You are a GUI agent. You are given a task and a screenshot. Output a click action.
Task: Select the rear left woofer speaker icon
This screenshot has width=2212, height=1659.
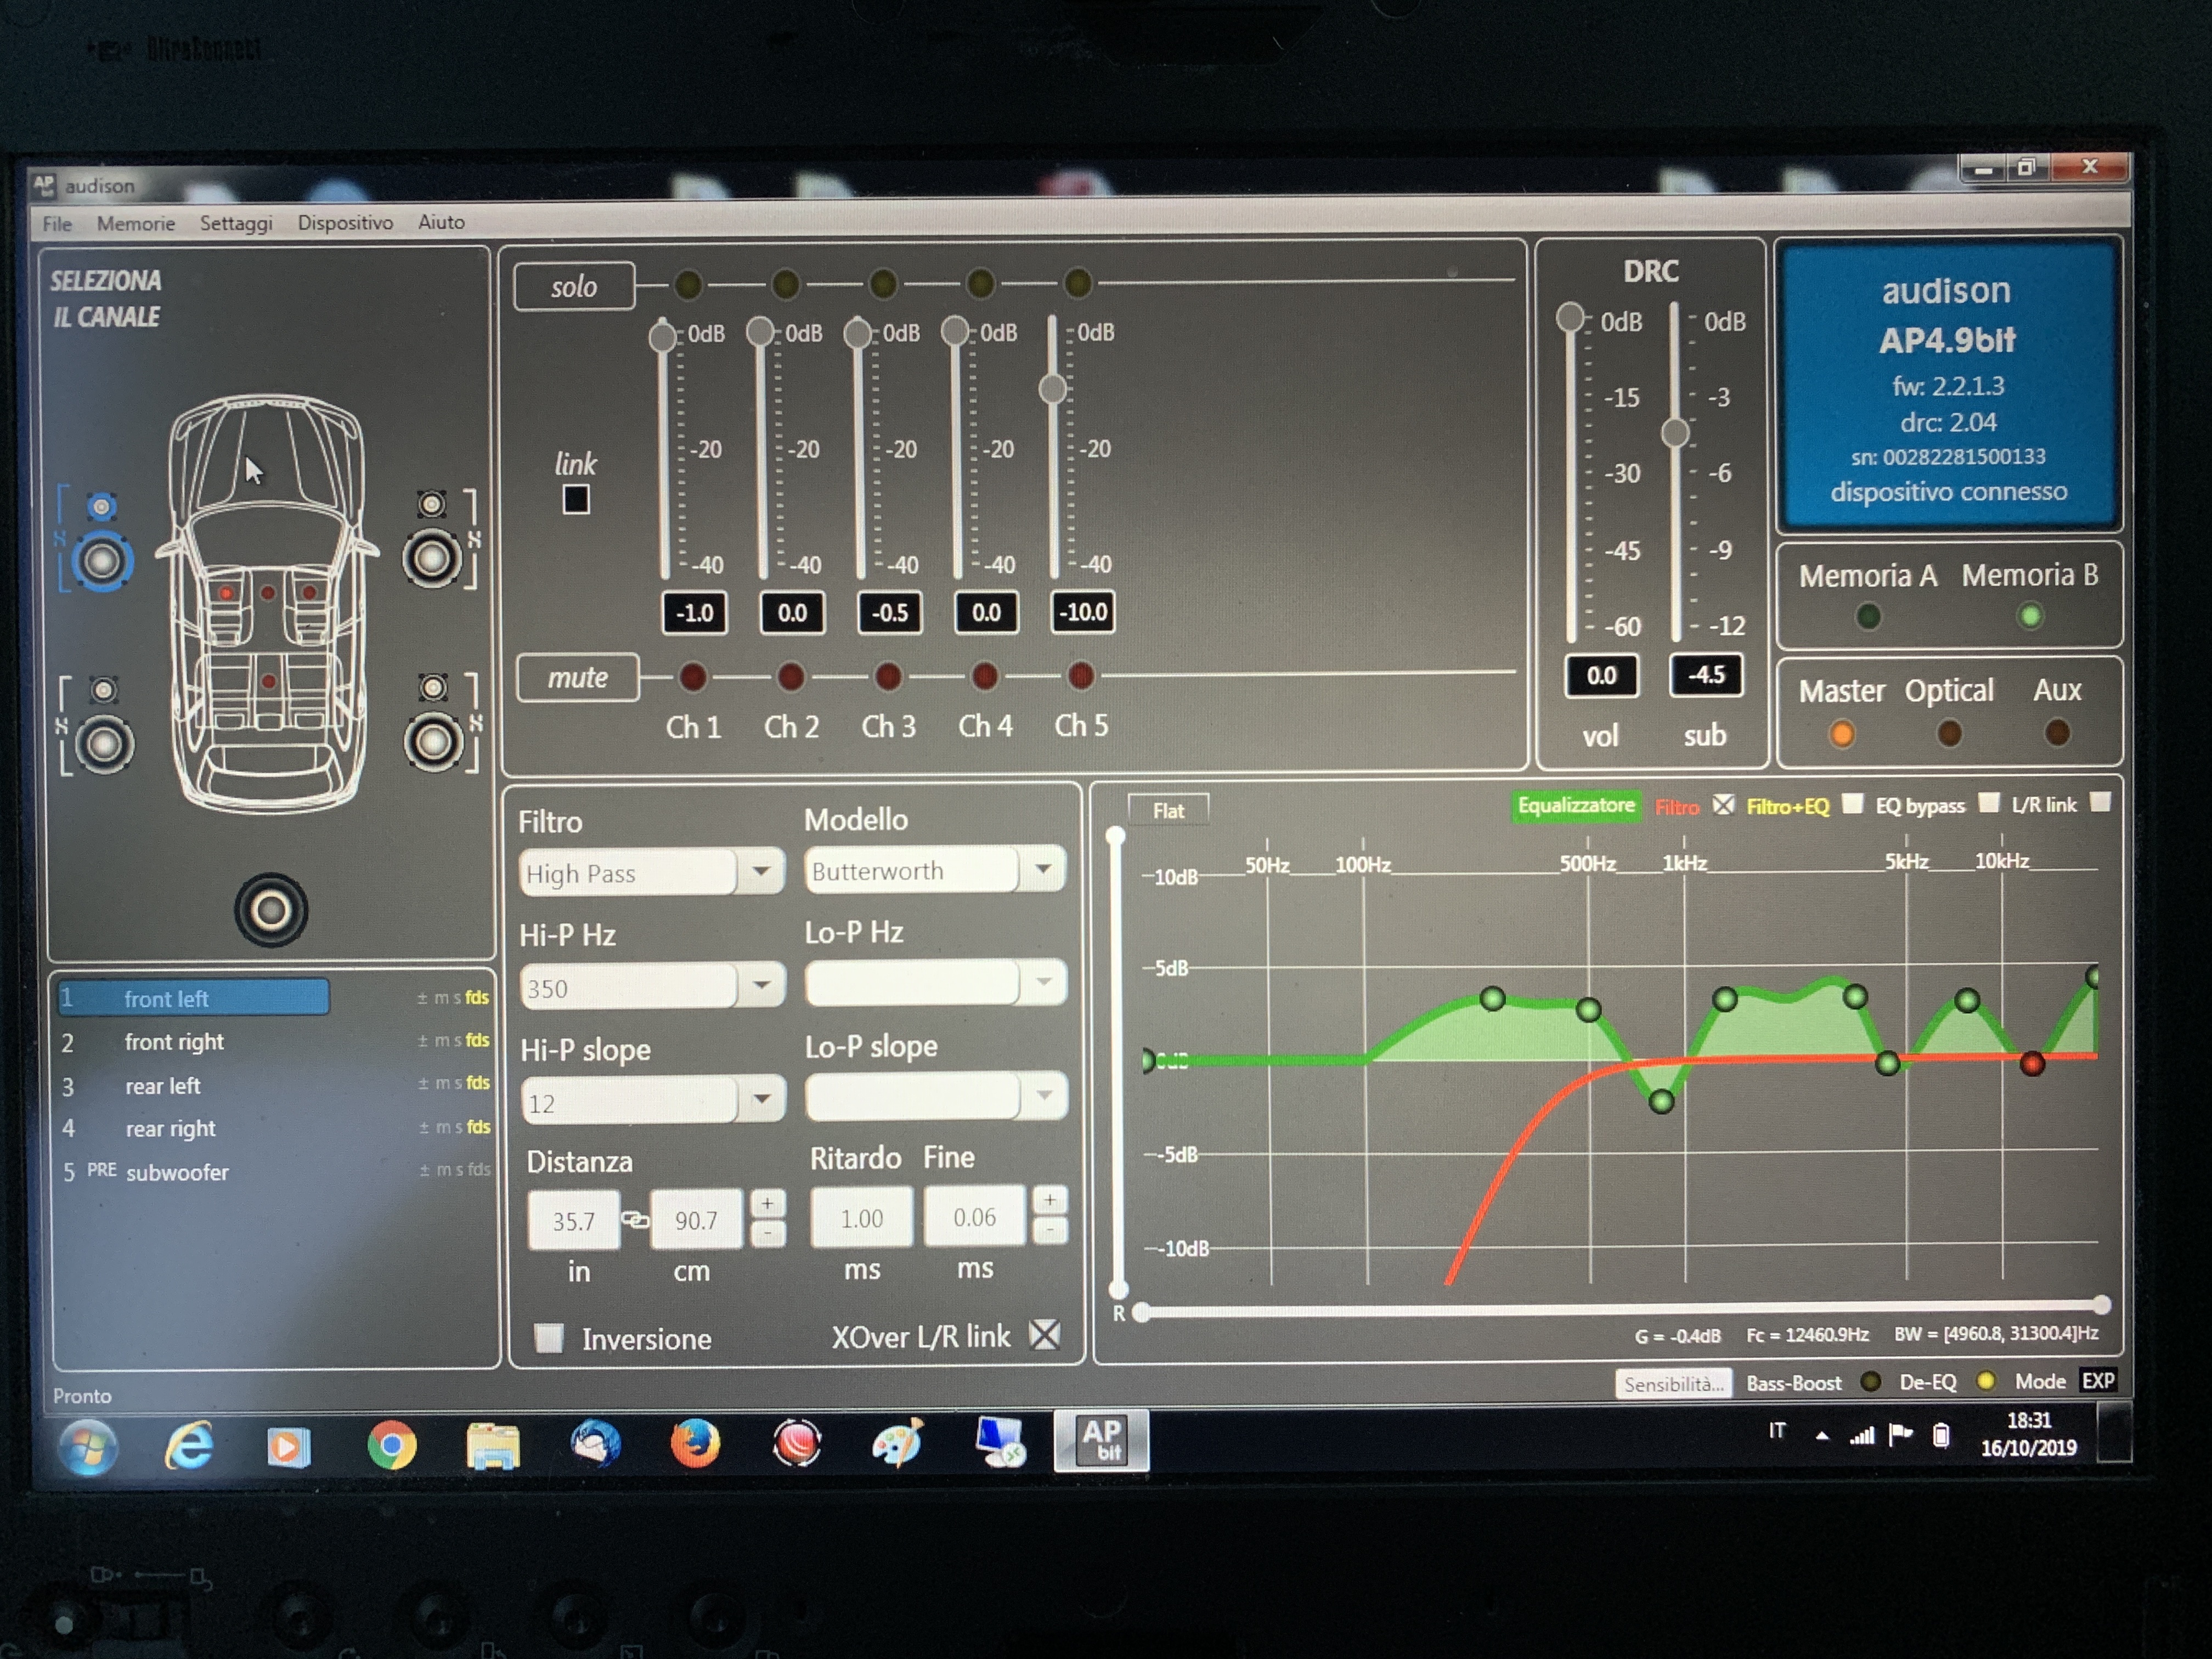click(104, 745)
